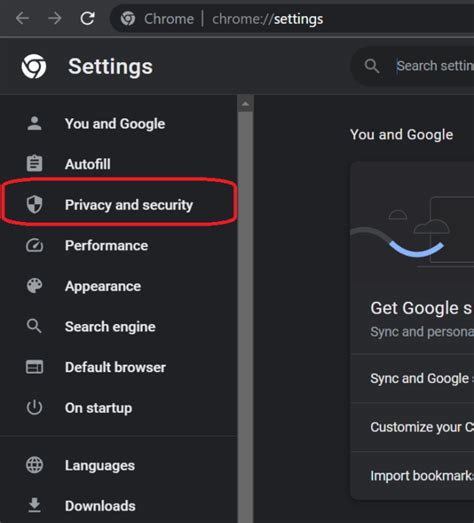Reload the settings page

click(87, 18)
